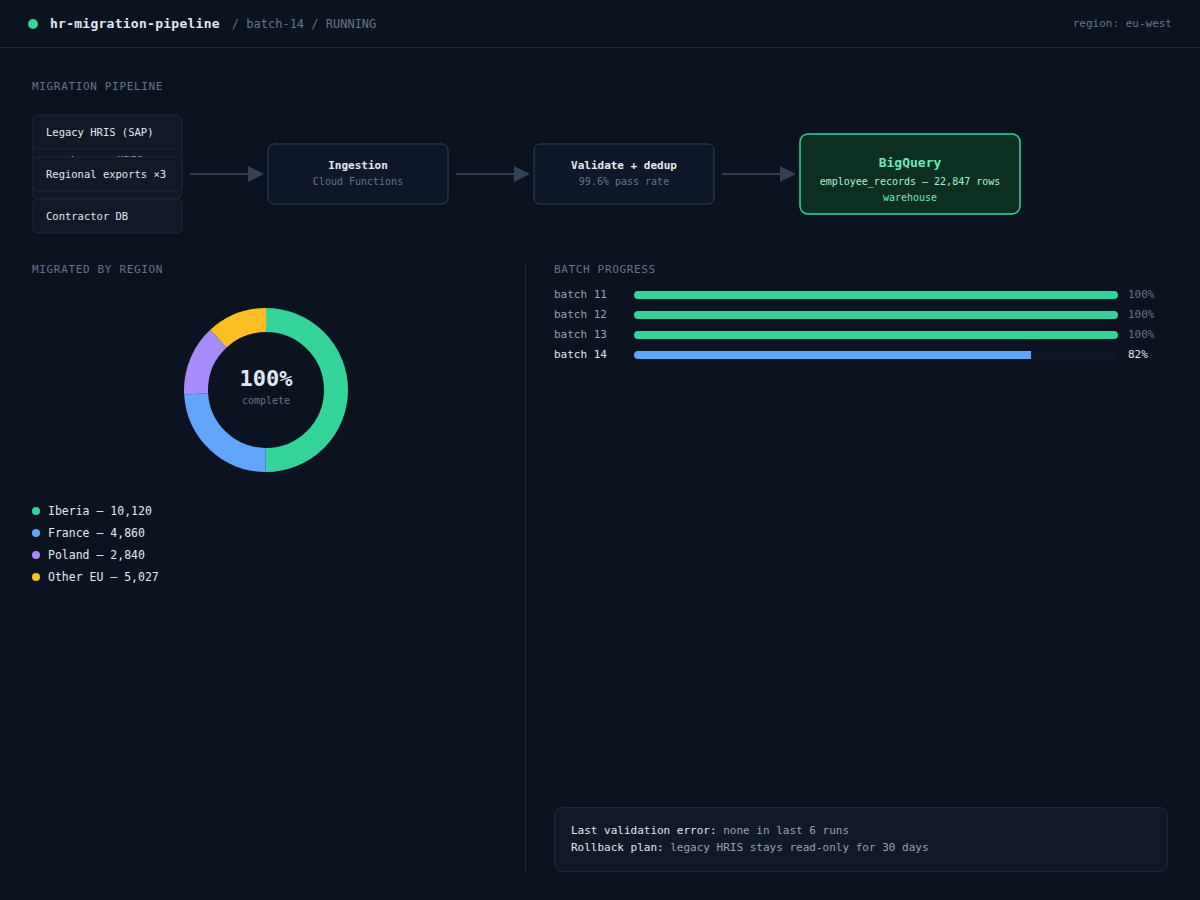Click the "100% complete" donut center label

click(266, 387)
